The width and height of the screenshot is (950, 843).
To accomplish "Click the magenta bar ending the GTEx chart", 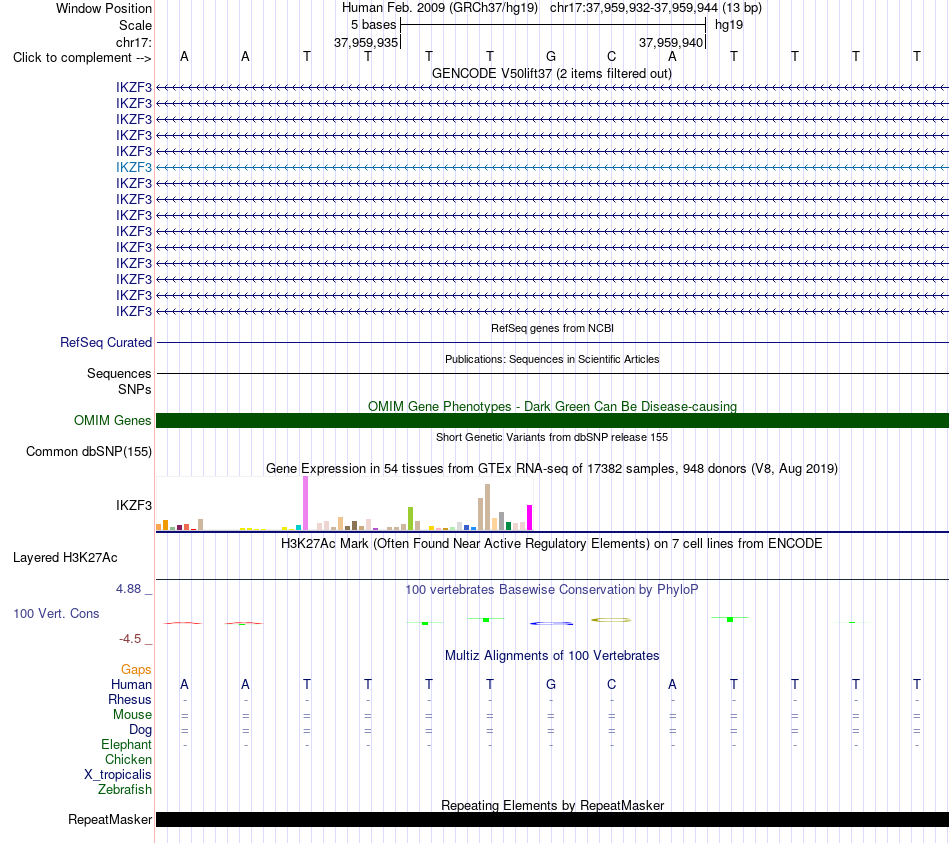I will [530, 518].
